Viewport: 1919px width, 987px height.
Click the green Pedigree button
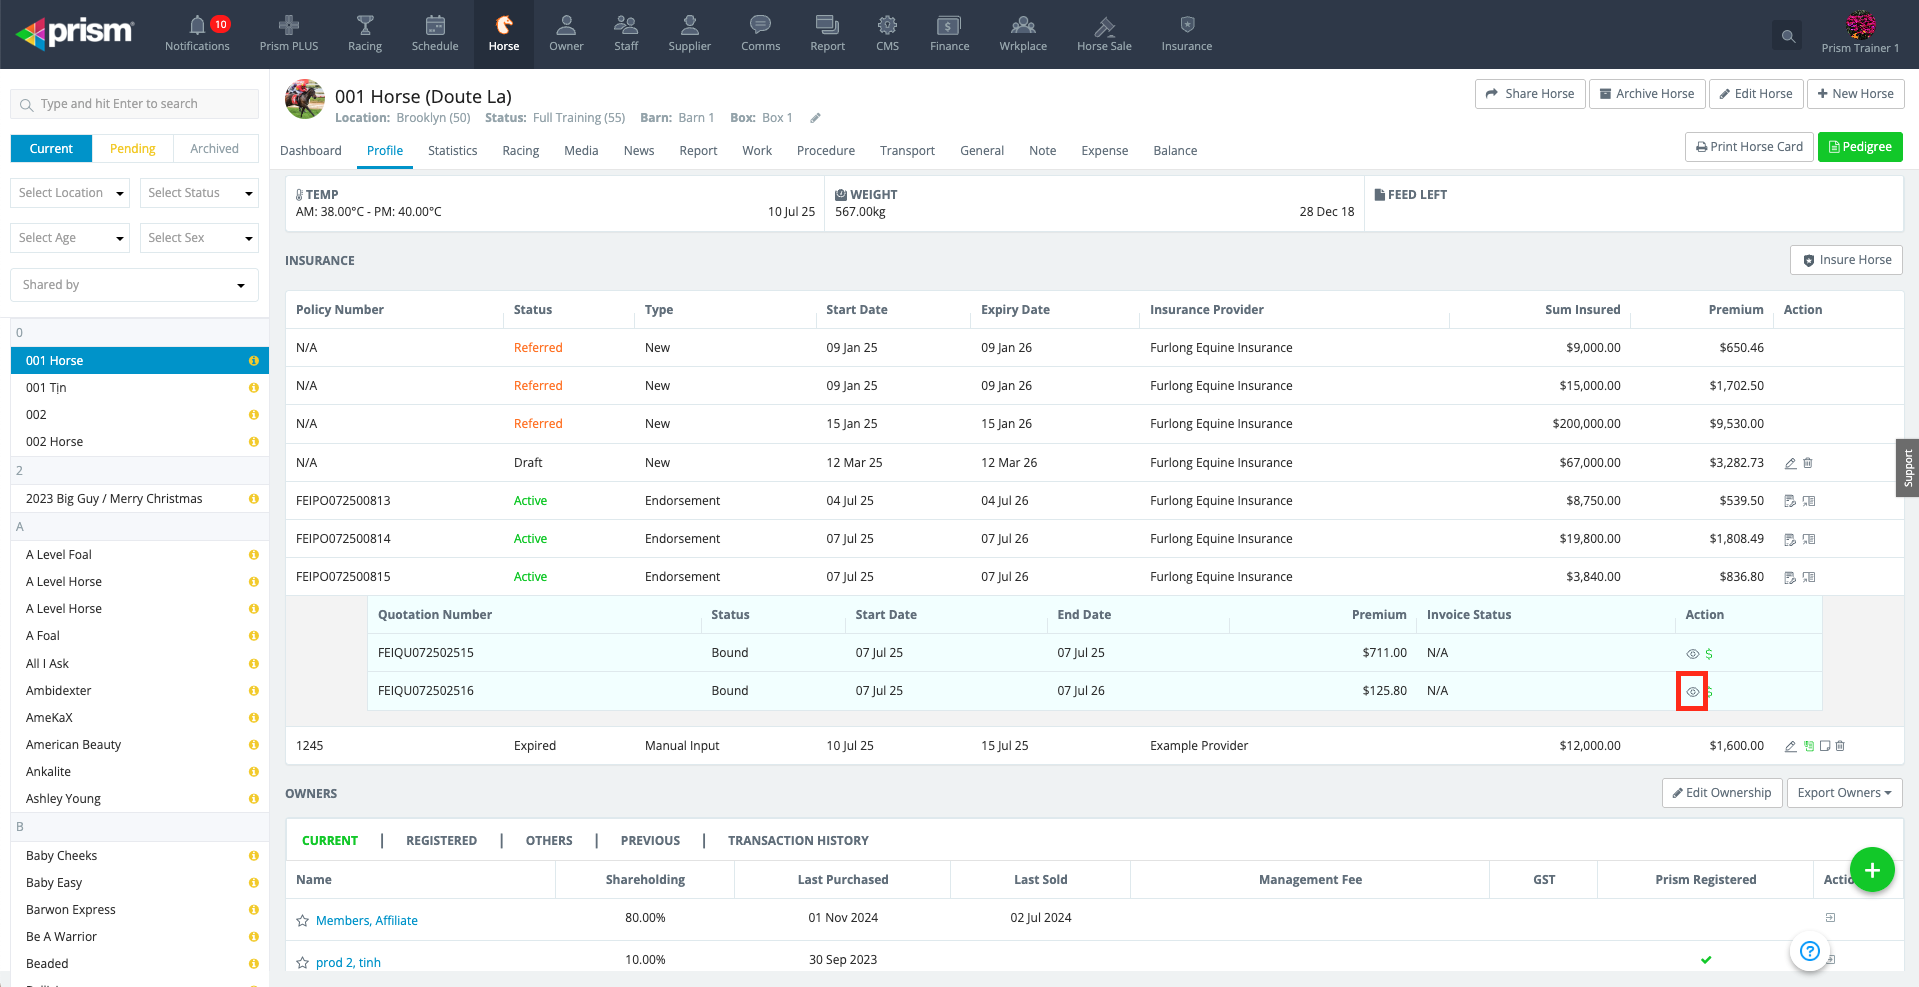1860,147
